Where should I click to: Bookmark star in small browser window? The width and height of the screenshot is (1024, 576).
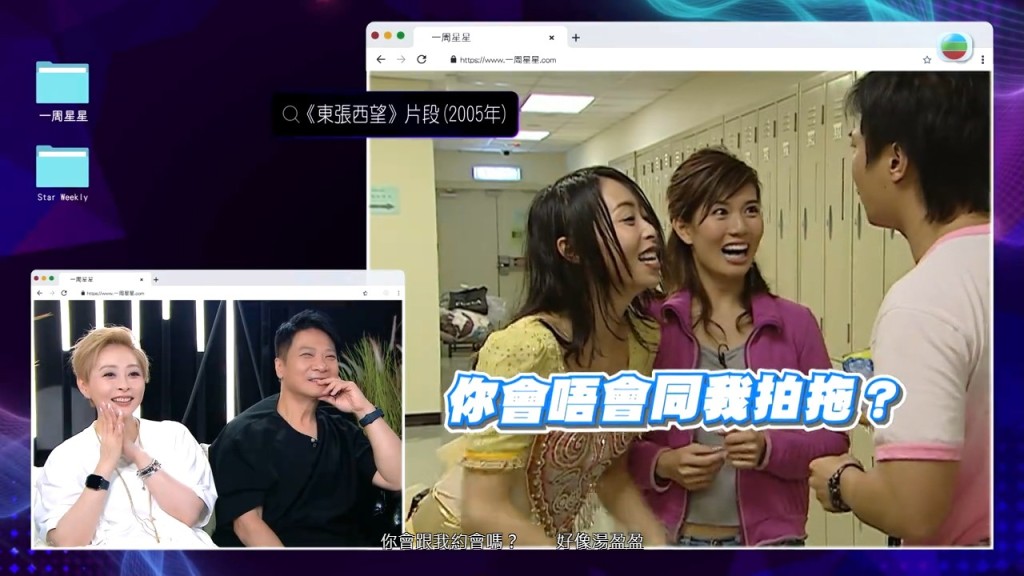365,293
